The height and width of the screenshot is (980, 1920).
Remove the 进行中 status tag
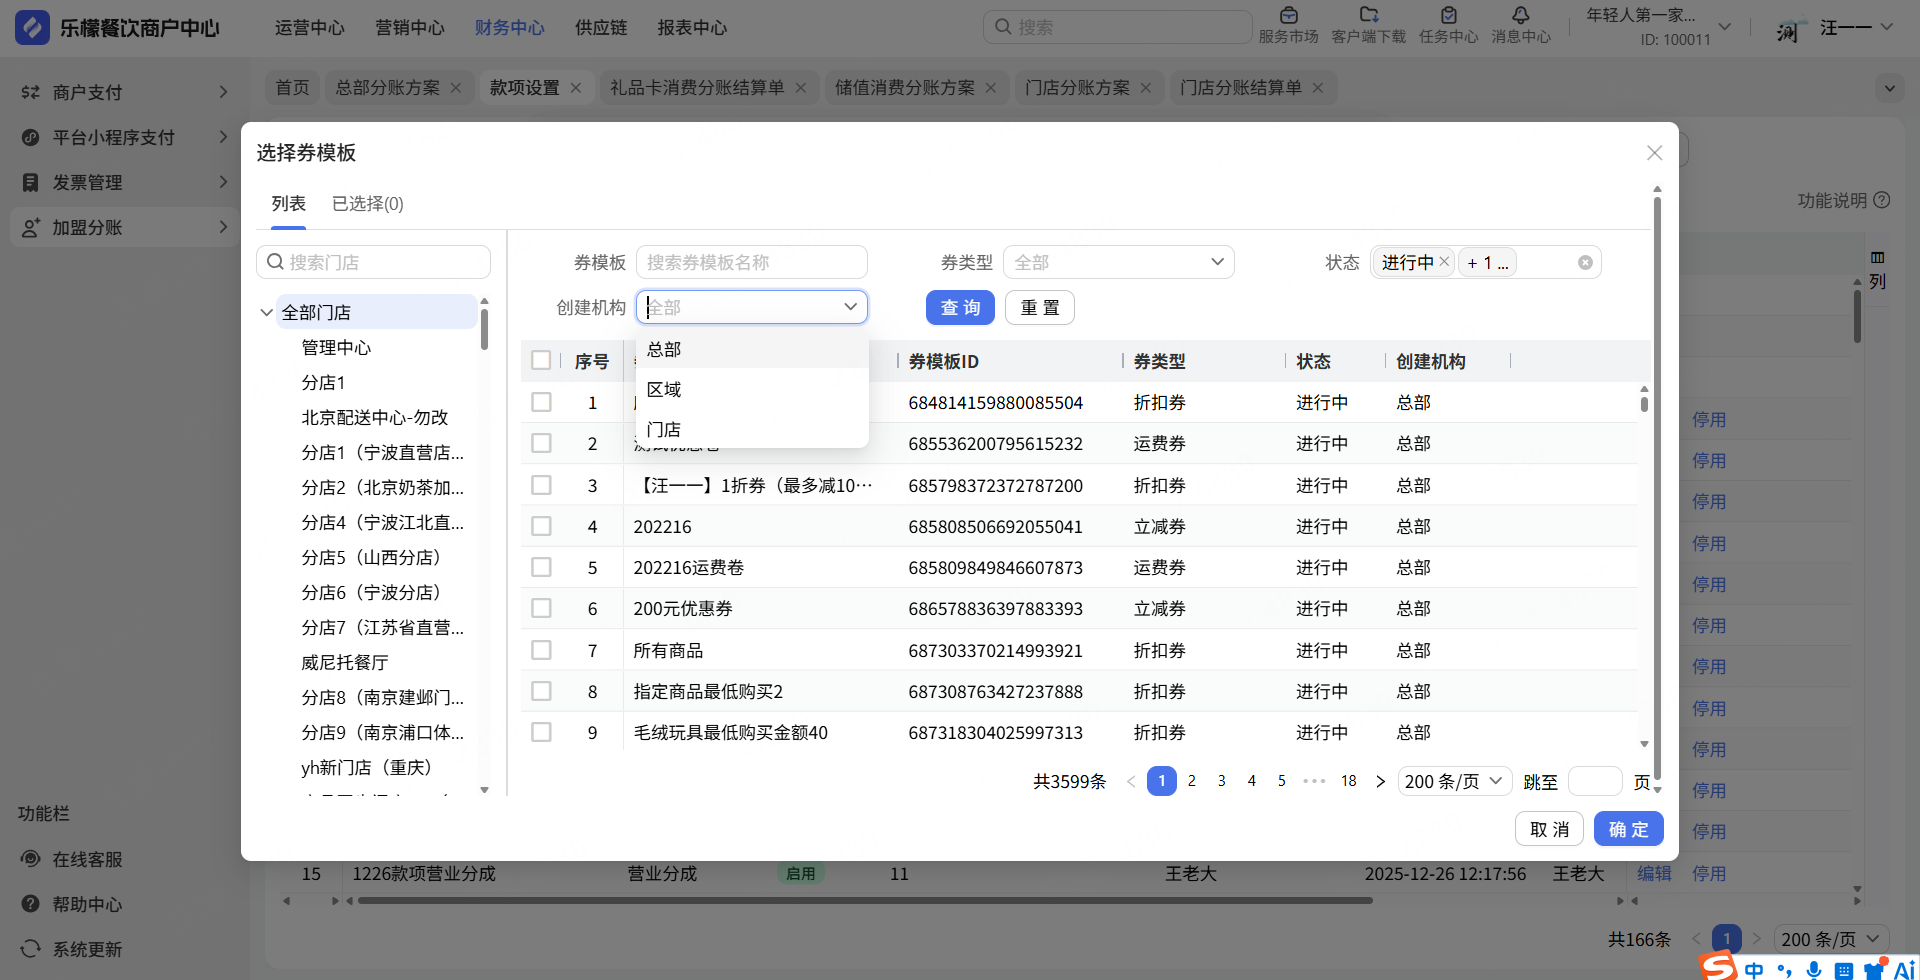[1444, 262]
